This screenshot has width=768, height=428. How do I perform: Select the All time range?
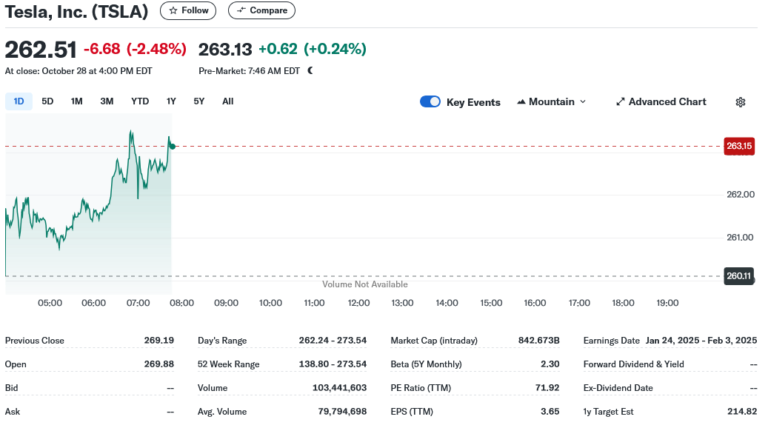point(228,101)
